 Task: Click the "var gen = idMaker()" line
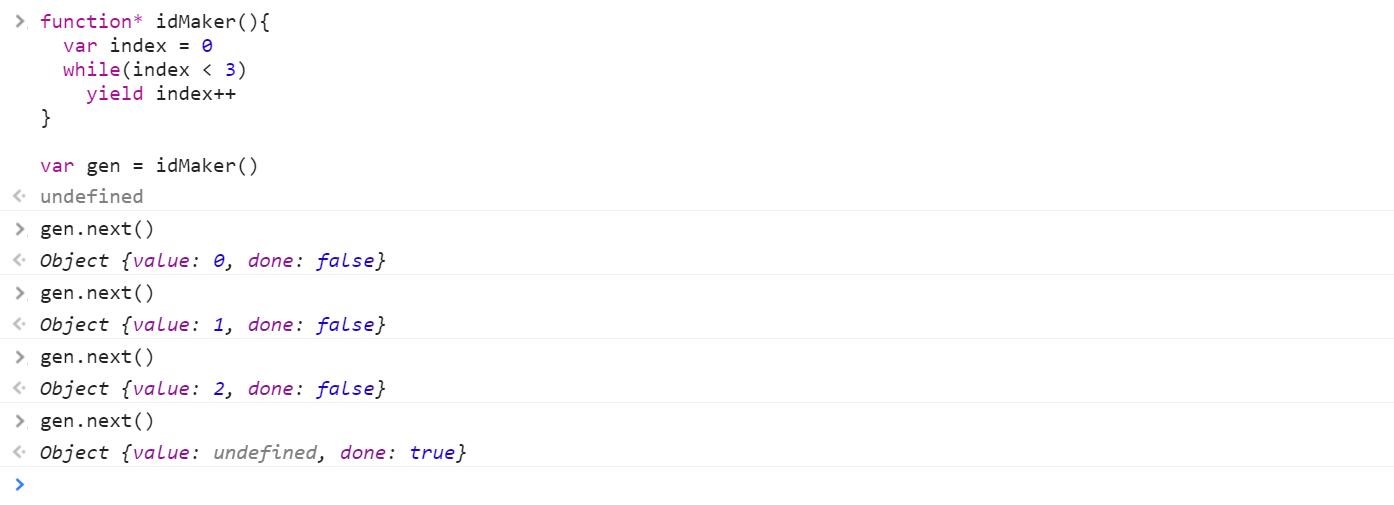coord(149,166)
